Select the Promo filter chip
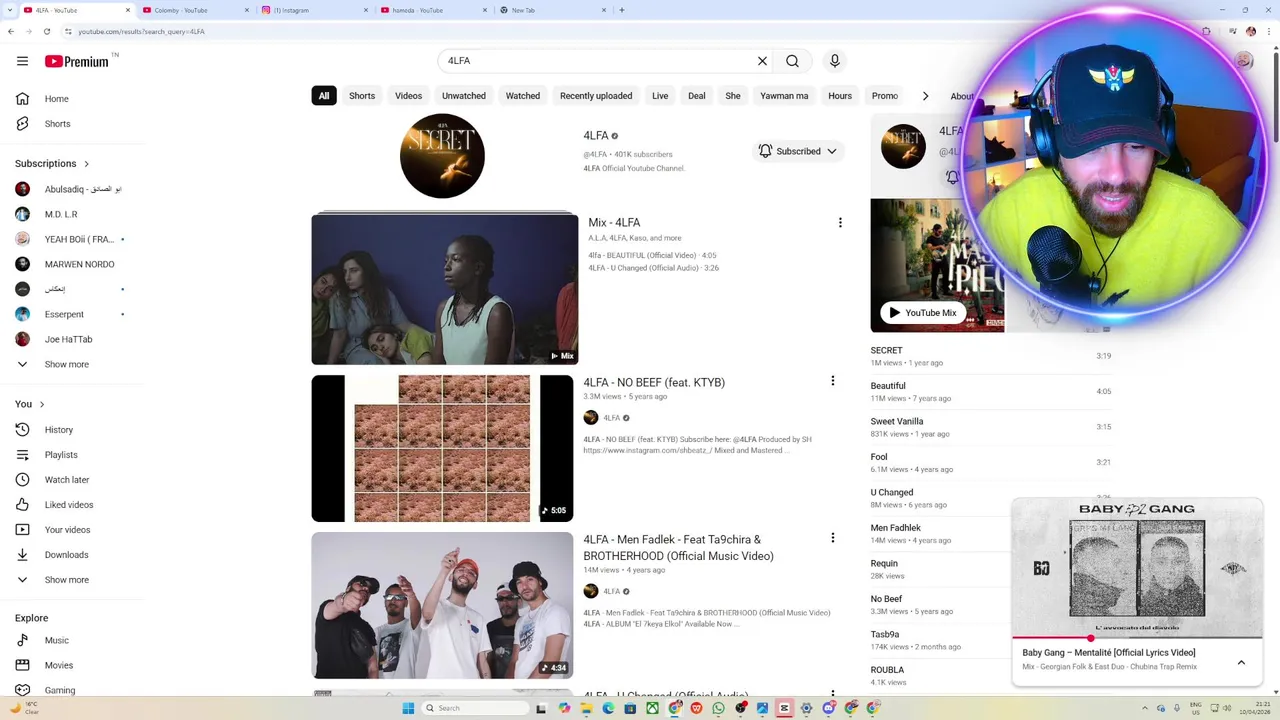 (x=885, y=96)
